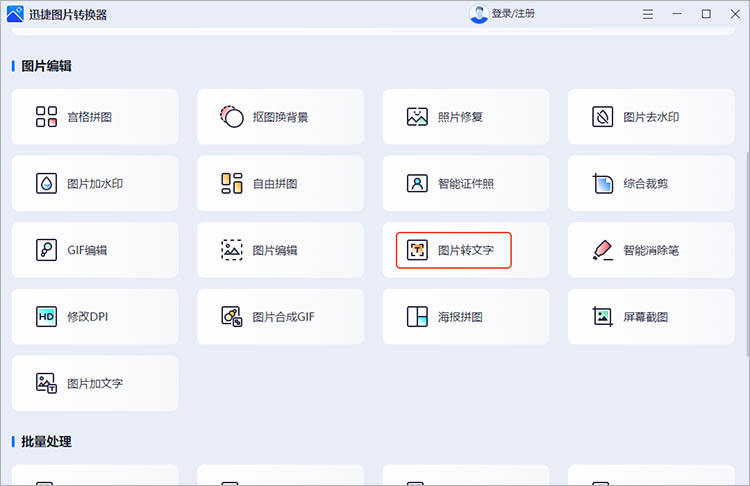Image resolution: width=750 pixels, height=486 pixels.
Task: Click the 屏幕截图 screenshot icon
Action: click(x=603, y=316)
